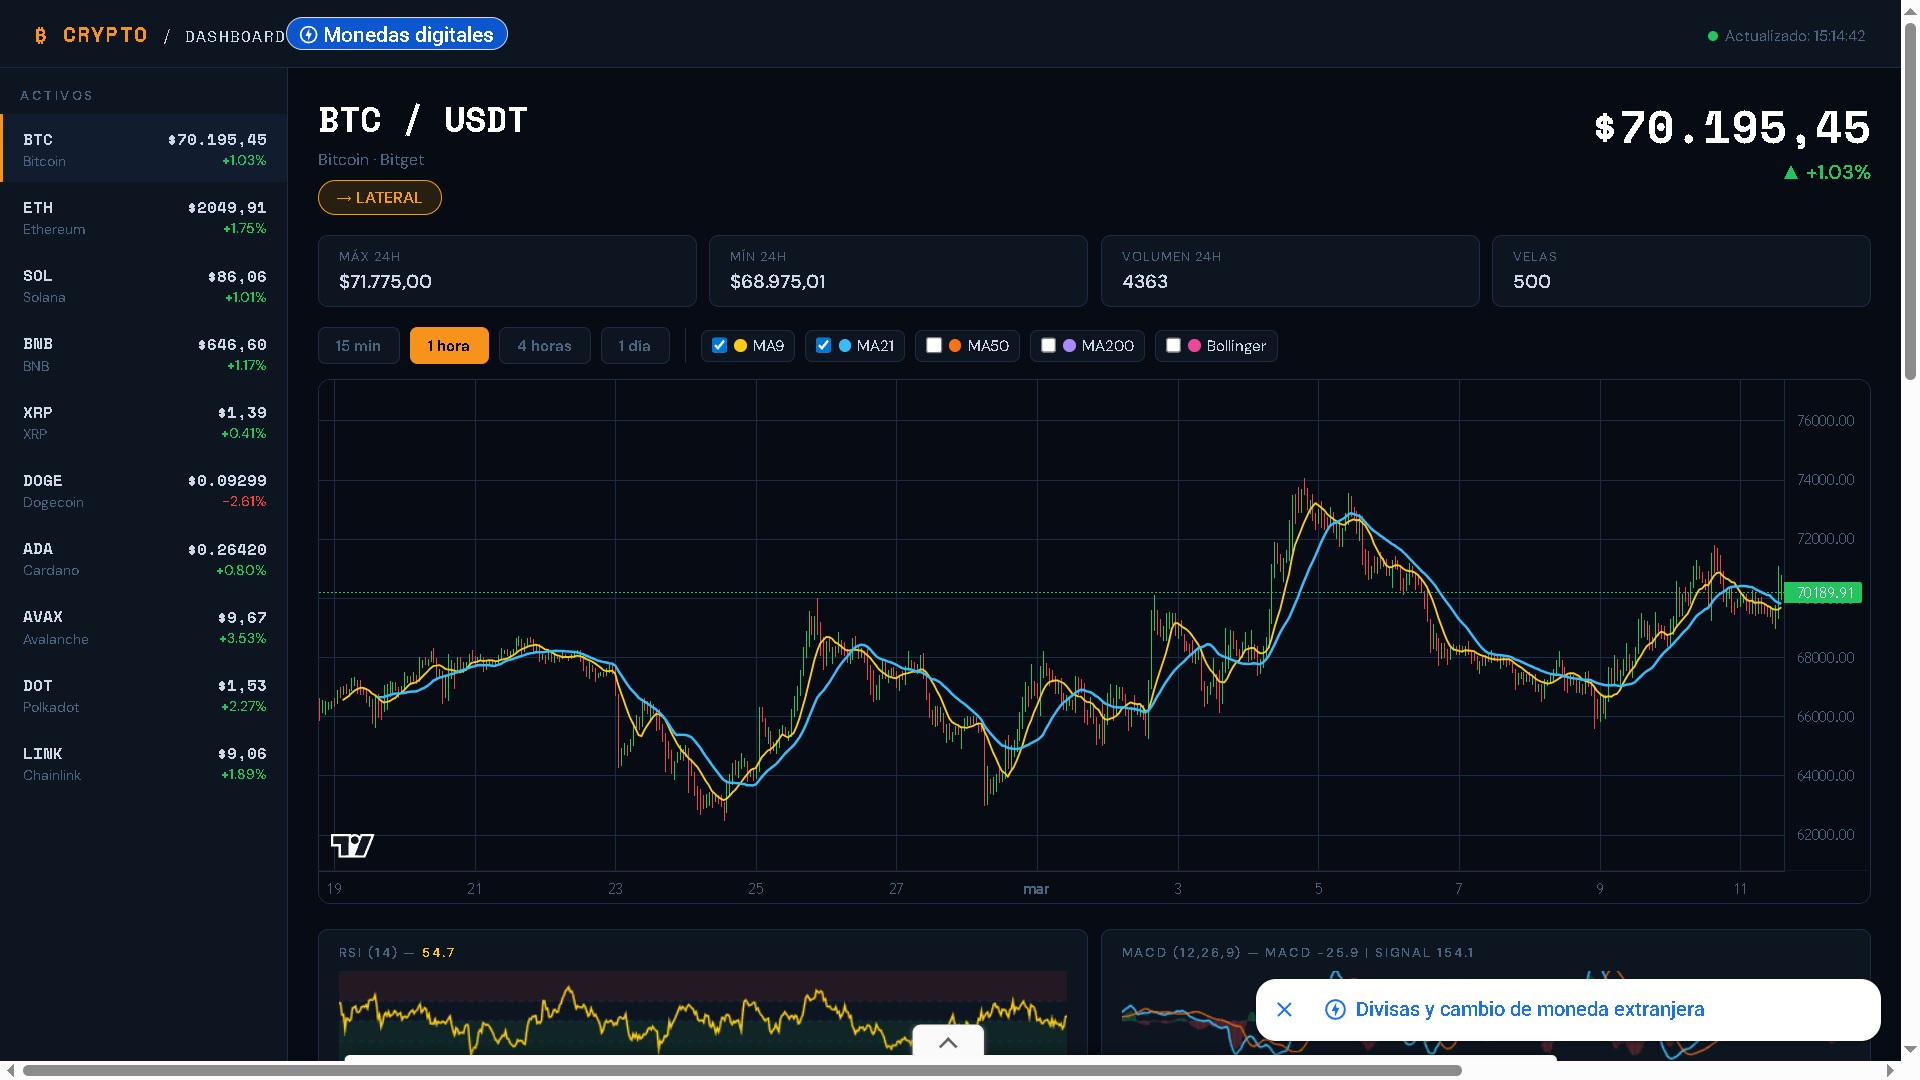Click the orange MA50 color dot
1920x1080 pixels.
coord(955,346)
